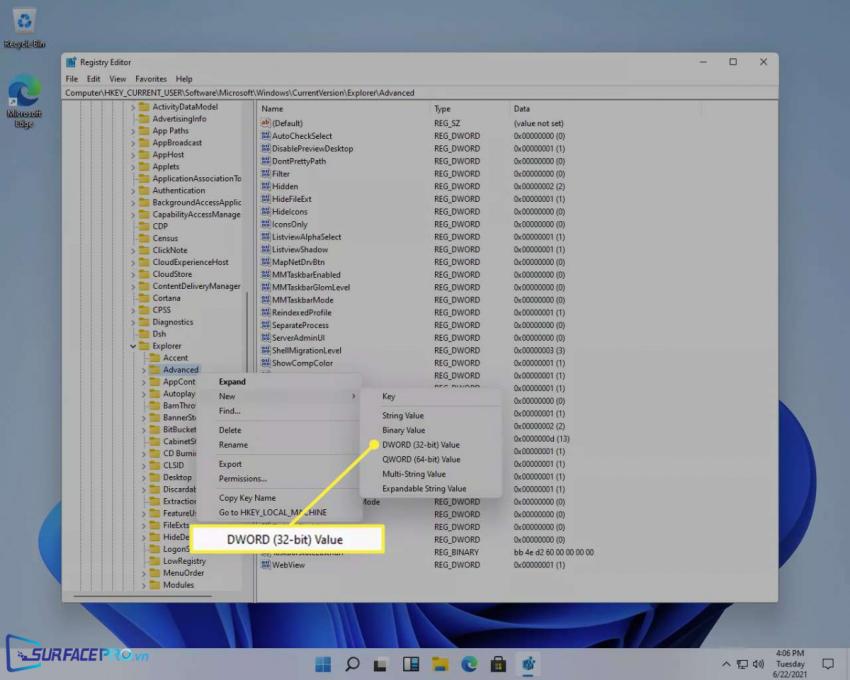
Task: Expand the Modules key
Action: [144, 585]
